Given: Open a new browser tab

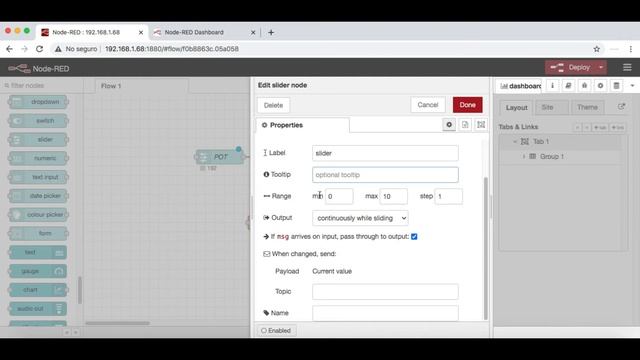Looking at the screenshot, I should (x=271, y=32).
